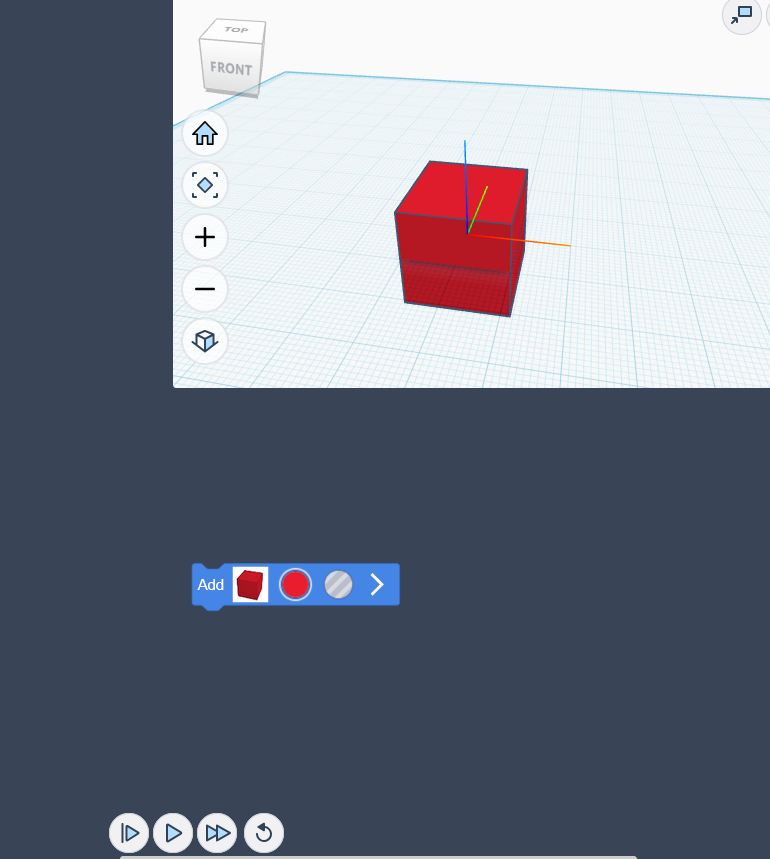Viewport: 770px width, 859px height.
Task: Pick the red solid color in the Add block
Action: (x=295, y=585)
